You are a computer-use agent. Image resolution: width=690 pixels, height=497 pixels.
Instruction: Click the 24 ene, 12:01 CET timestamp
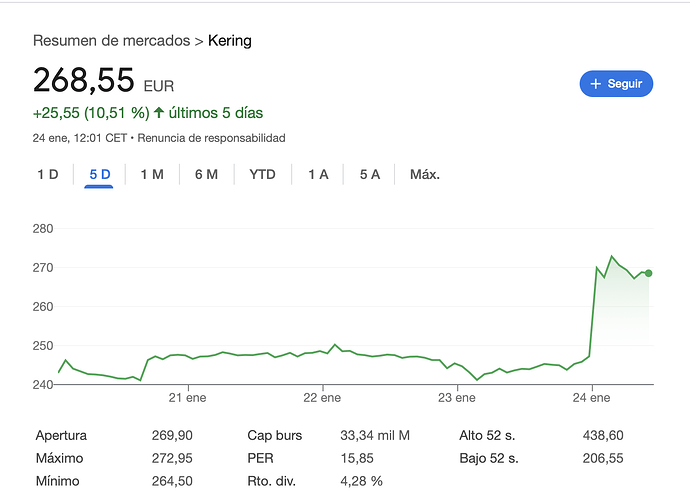tap(80, 138)
